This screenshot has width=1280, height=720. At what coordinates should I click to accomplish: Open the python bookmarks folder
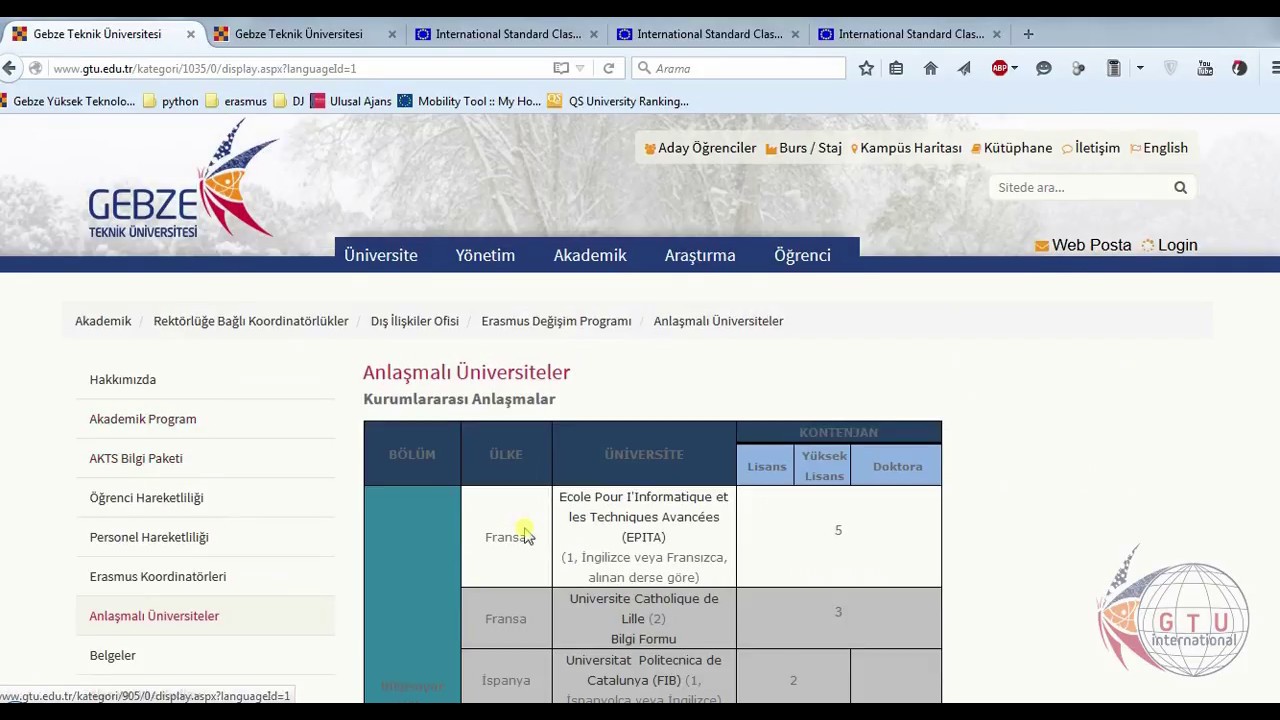tap(171, 101)
